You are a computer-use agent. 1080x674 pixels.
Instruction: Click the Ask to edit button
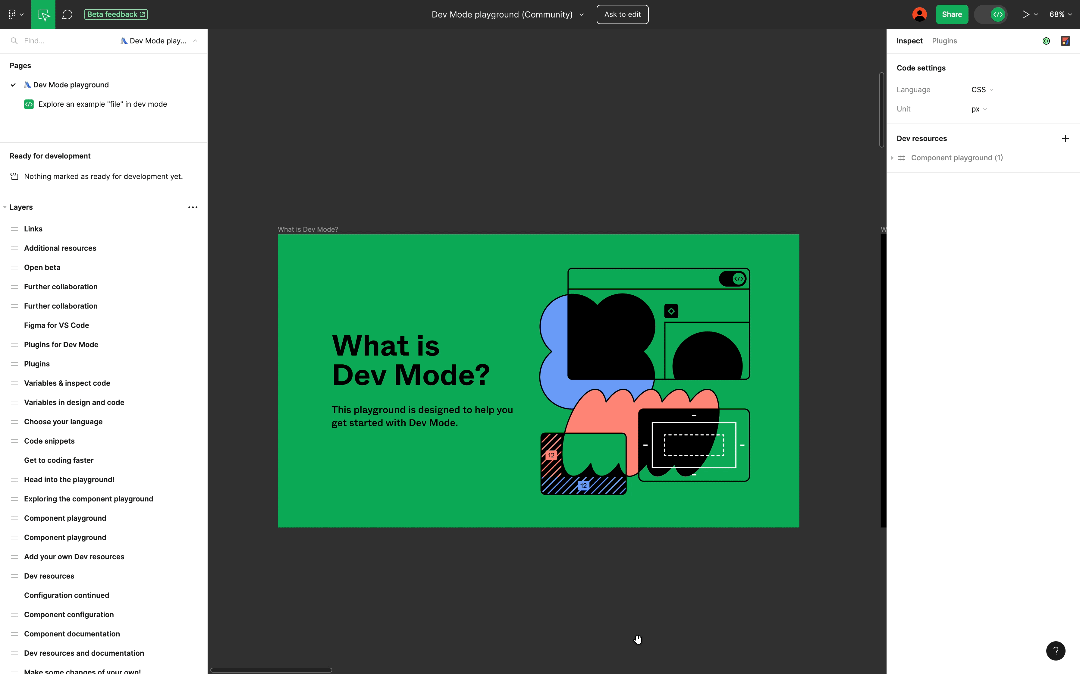pos(623,14)
